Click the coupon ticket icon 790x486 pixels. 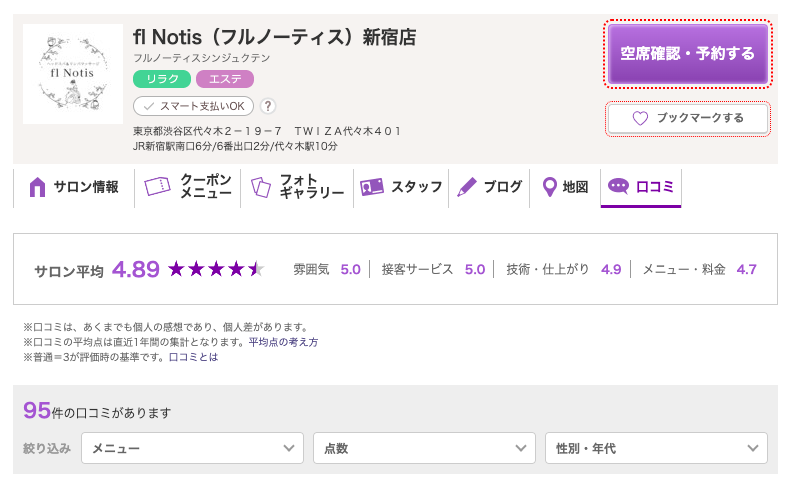tap(157, 187)
